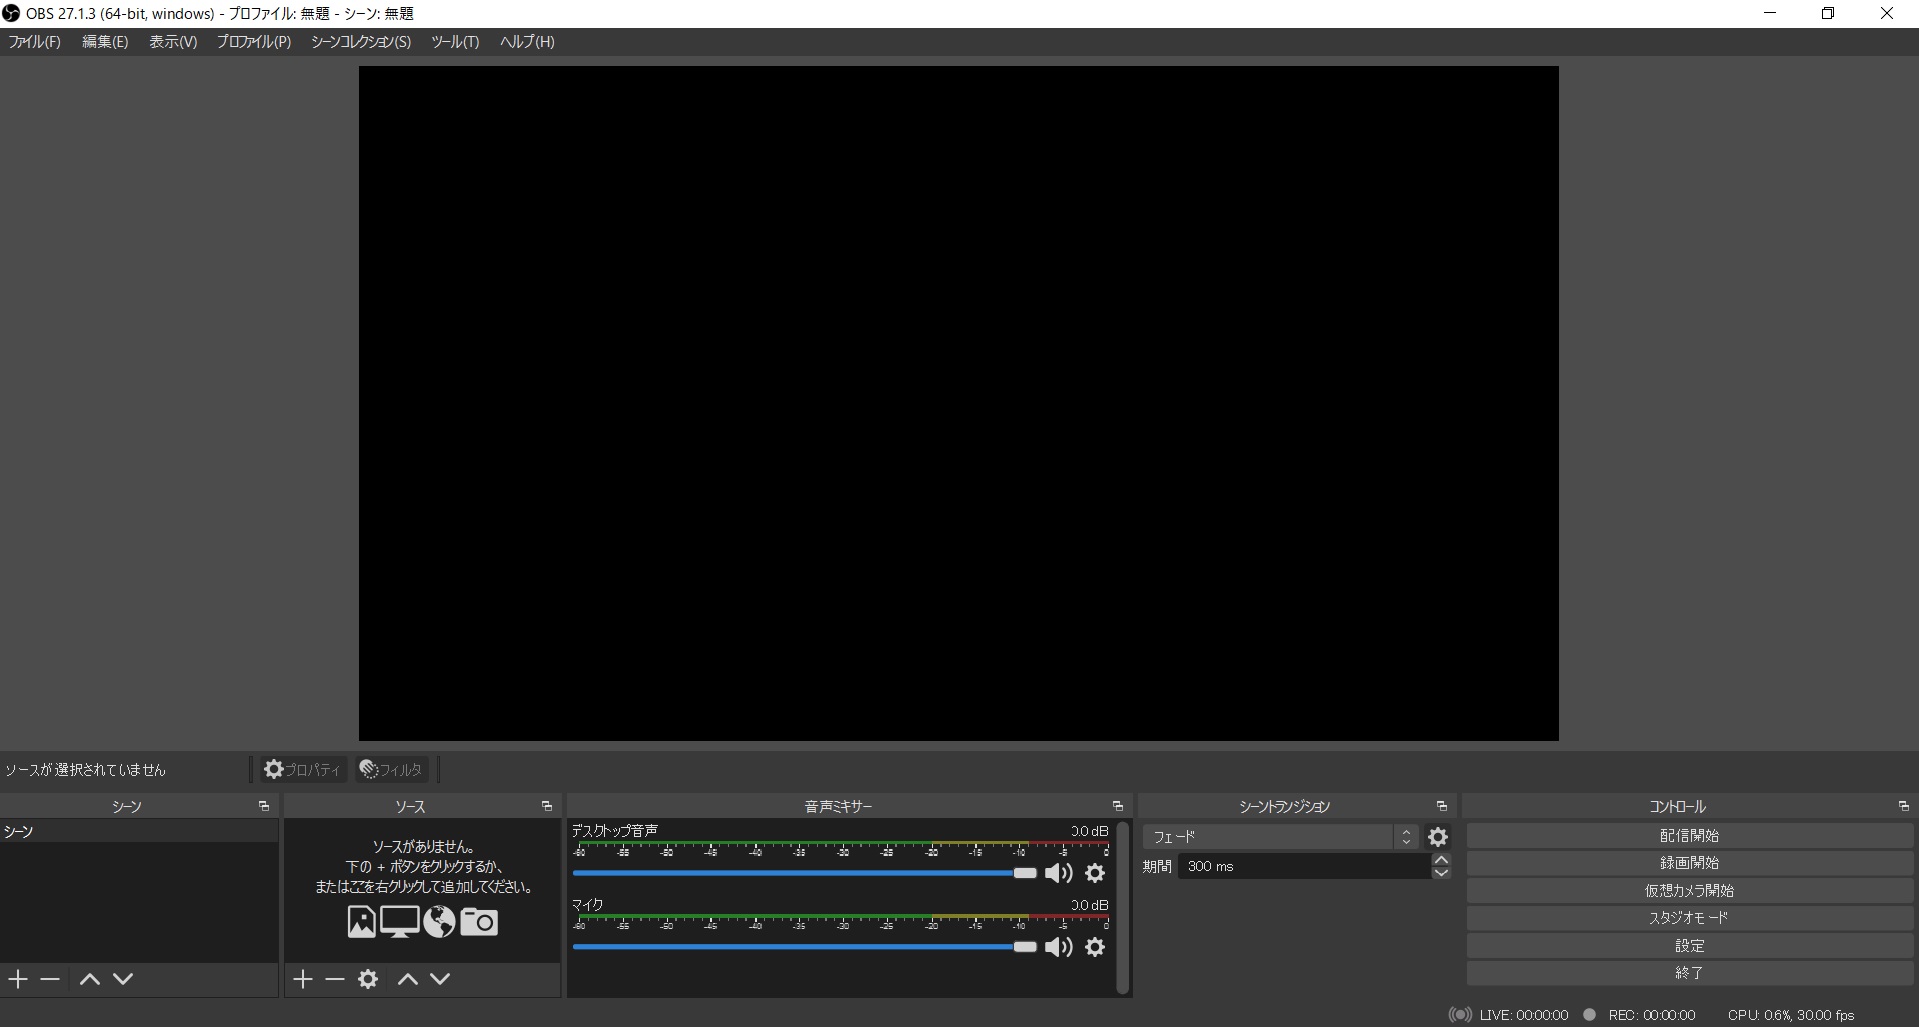Open the ファイル(F) menu

pyautogui.click(x=35, y=42)
